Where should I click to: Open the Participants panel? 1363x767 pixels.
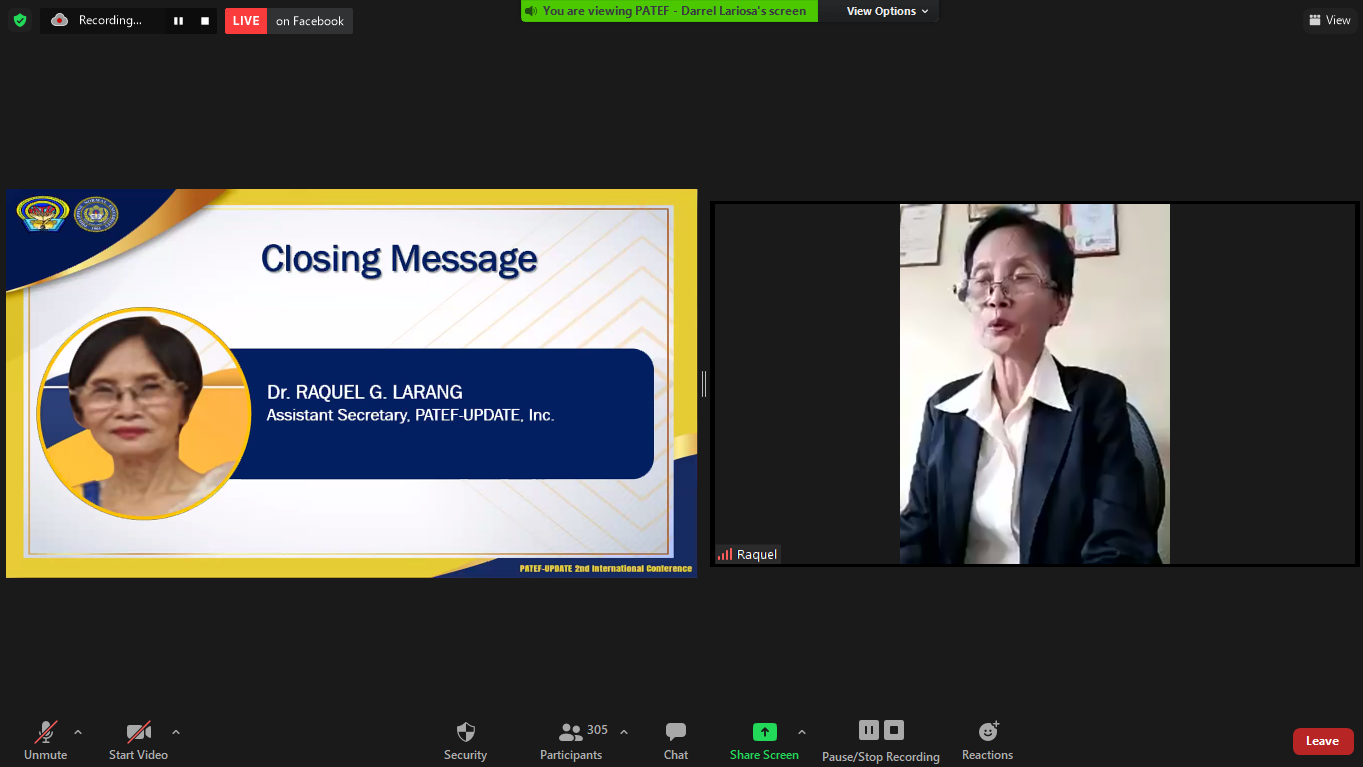coord(571,739)
